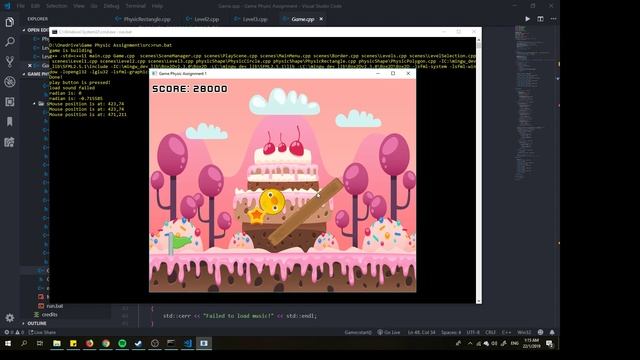Open the bottom activity bar icon above settings gear

(9, 142)
